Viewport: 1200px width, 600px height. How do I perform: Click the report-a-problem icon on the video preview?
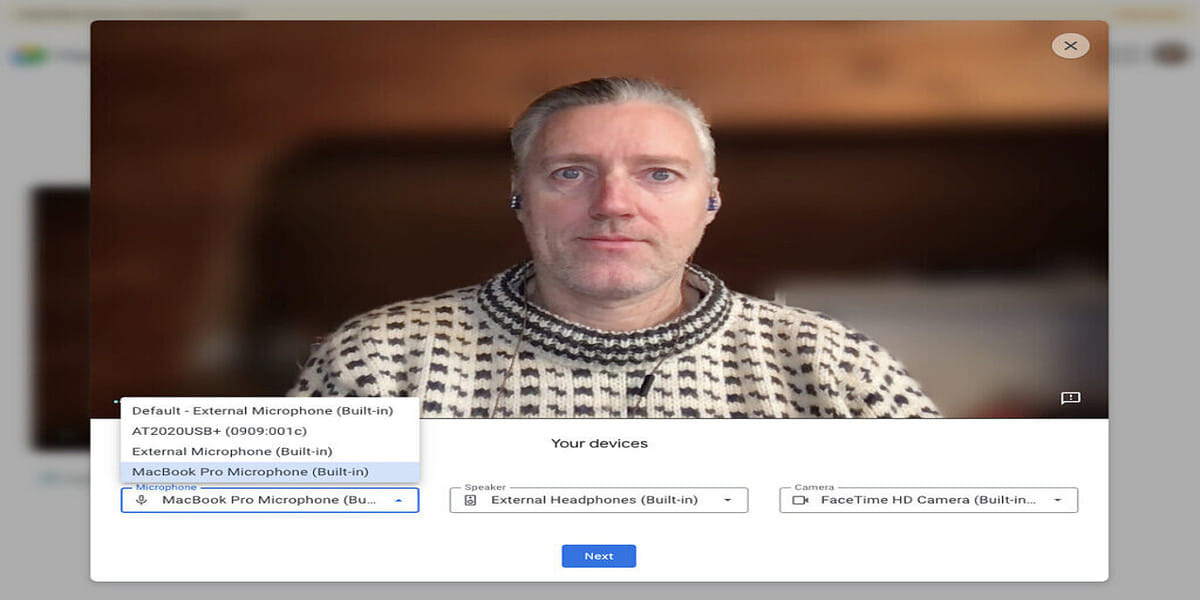click(x=1069, y=398)
